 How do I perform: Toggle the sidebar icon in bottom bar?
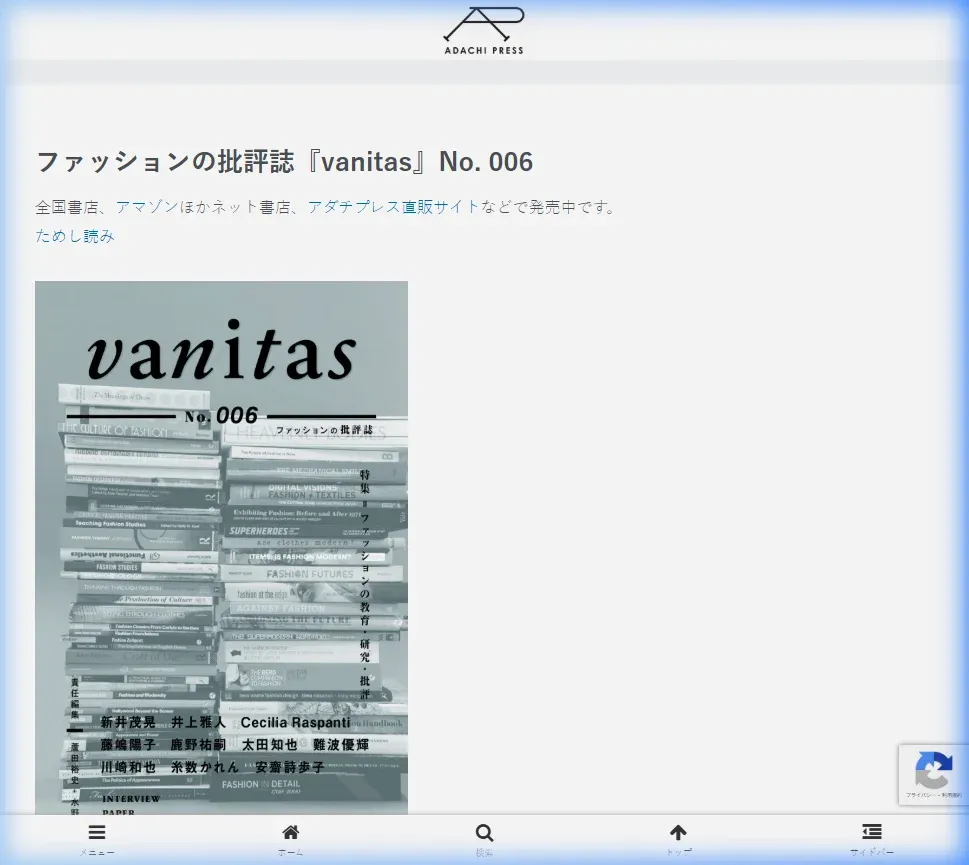[872, 832]
